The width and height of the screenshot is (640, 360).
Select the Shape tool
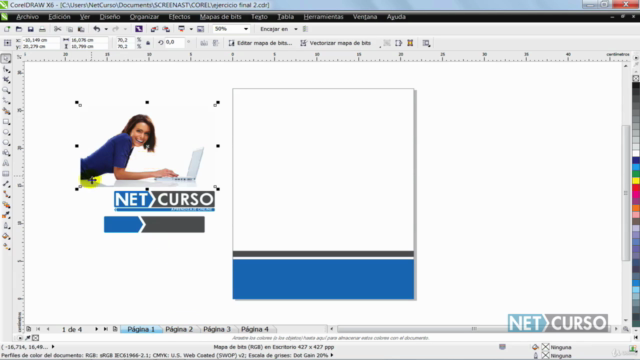pos(6,69)
